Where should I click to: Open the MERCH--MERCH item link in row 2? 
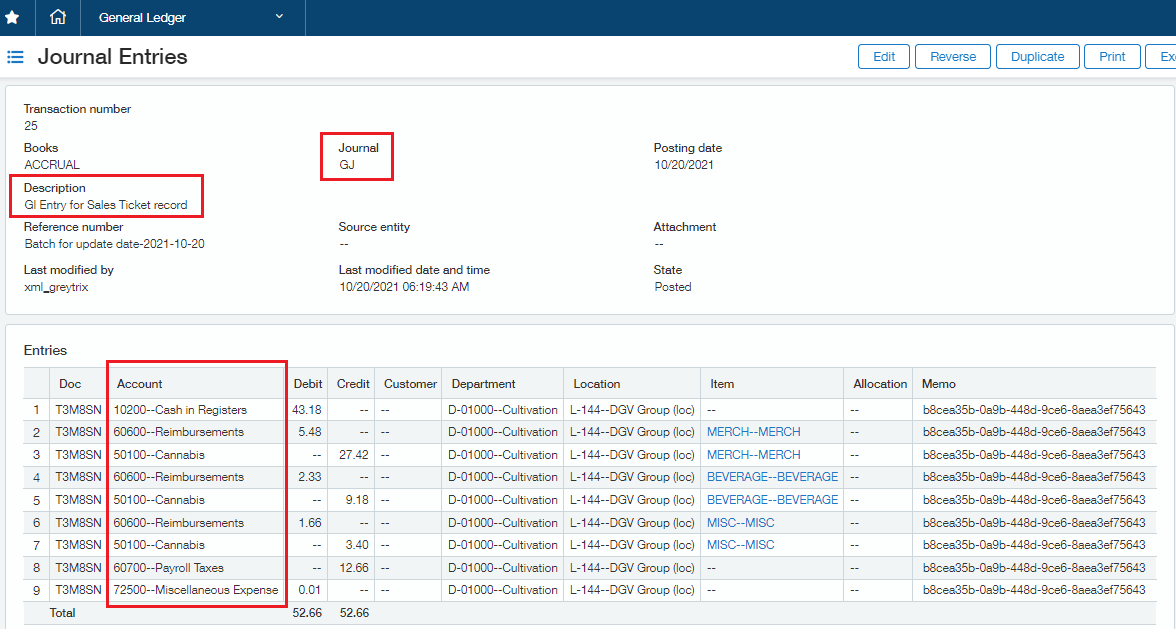tap(753, 432)
